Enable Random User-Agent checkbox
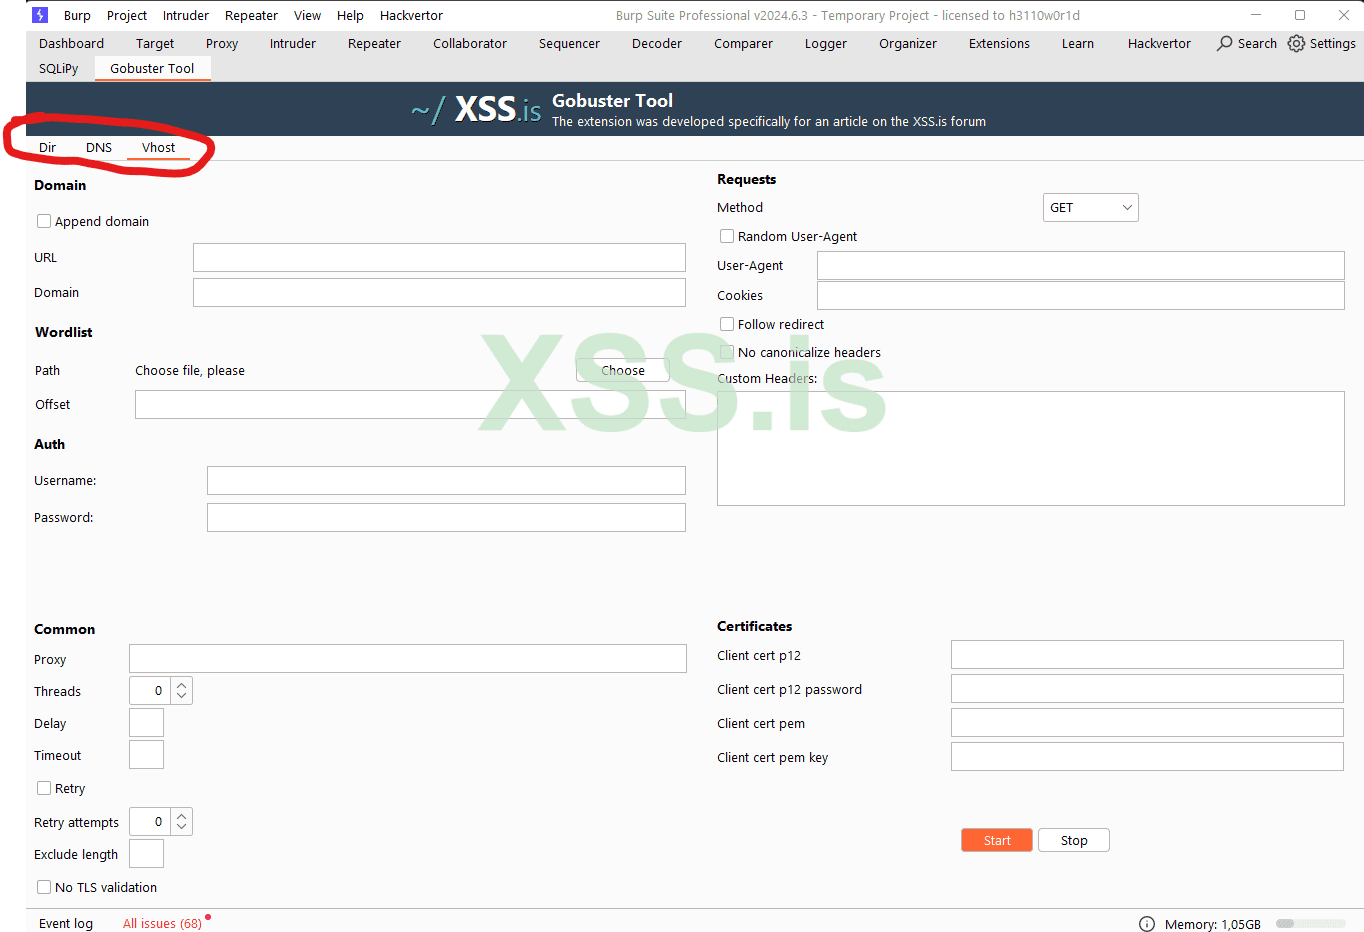Image resolution: width=1364 pixels, height=932 pixels. click(x=727, y=236)
